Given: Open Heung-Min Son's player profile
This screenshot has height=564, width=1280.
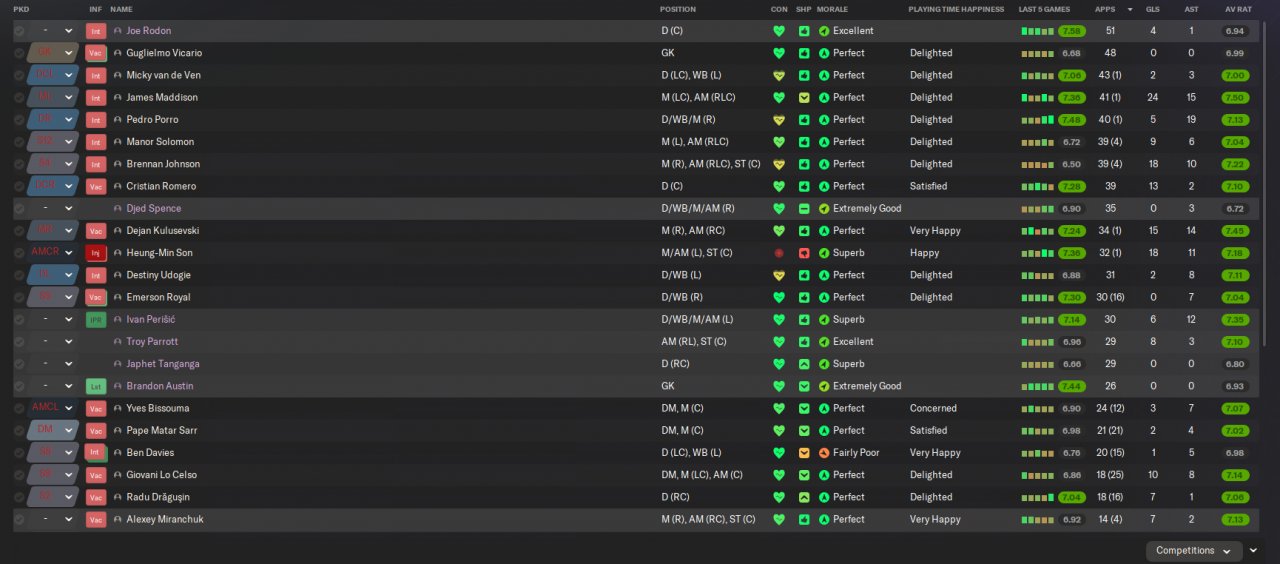Looking at the screenshot, I should pos(159,253).
